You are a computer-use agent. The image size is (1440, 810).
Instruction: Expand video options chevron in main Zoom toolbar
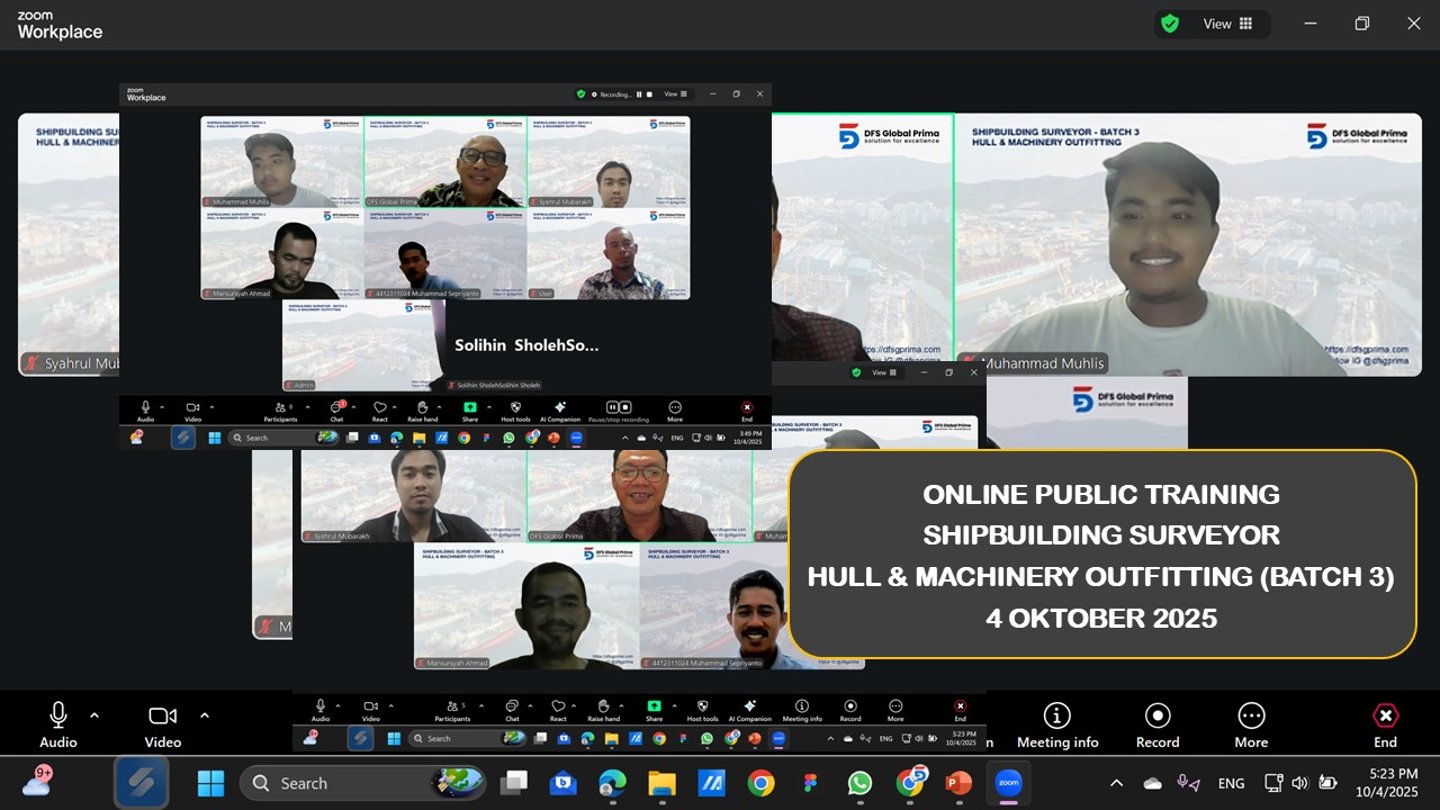(204, 716)
